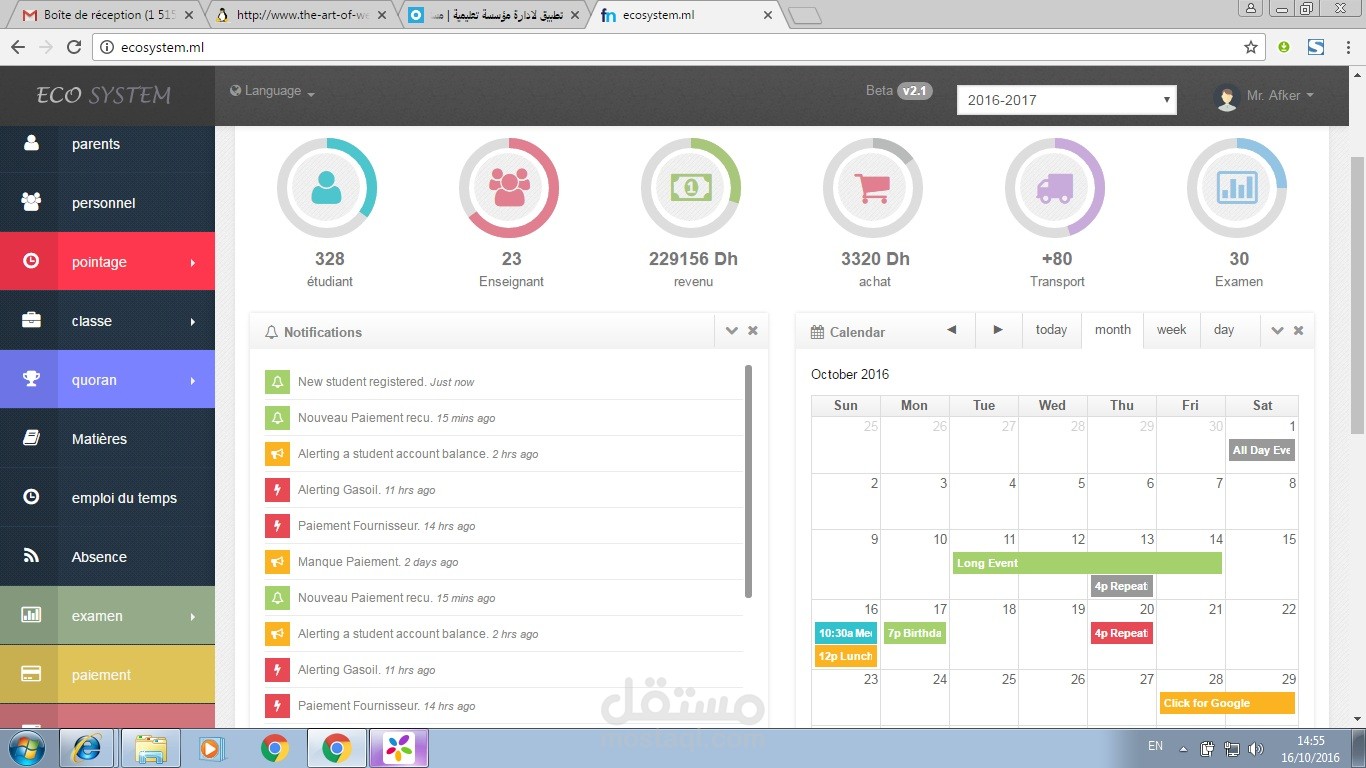Click the Examen bar chart stat icon
This screenshot has width=1366, height=768.
[1237, 188]
